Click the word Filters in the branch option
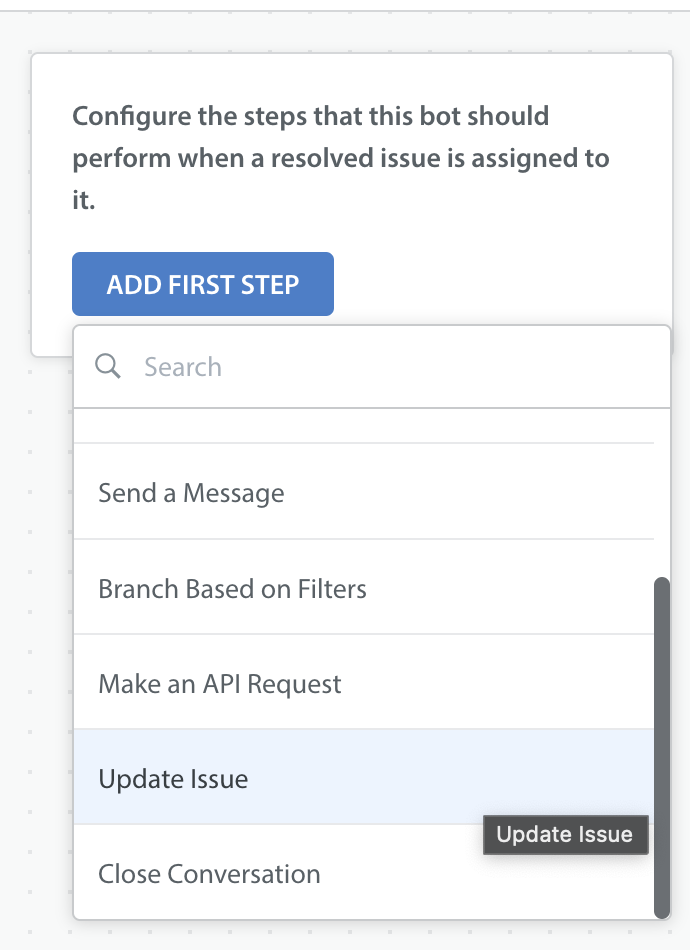Screen dimensions: 690x950 tap(332, 589)
